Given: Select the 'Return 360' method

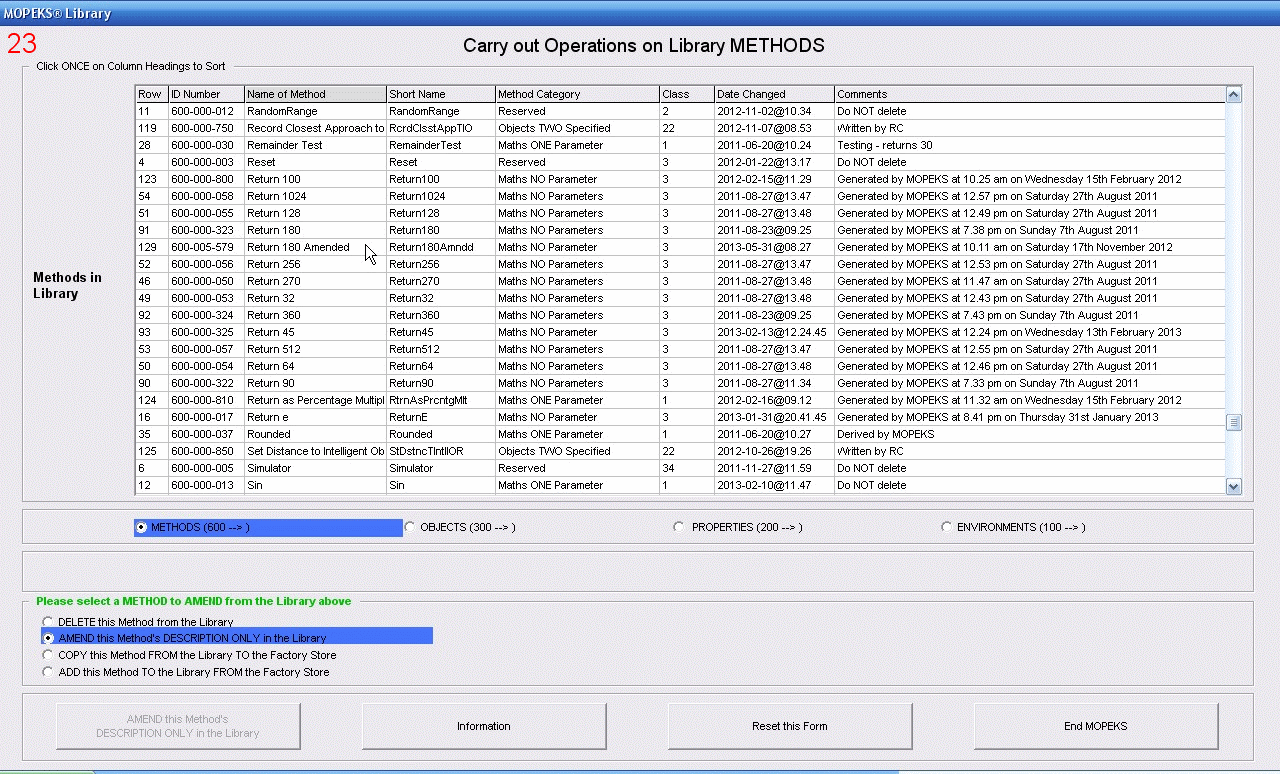Looking at the screenshot, I should pos(273,315).
